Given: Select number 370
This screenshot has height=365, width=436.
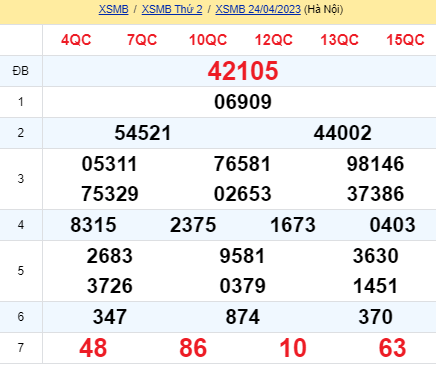Looking at the screenshot, I should click(x=376, y=317).
